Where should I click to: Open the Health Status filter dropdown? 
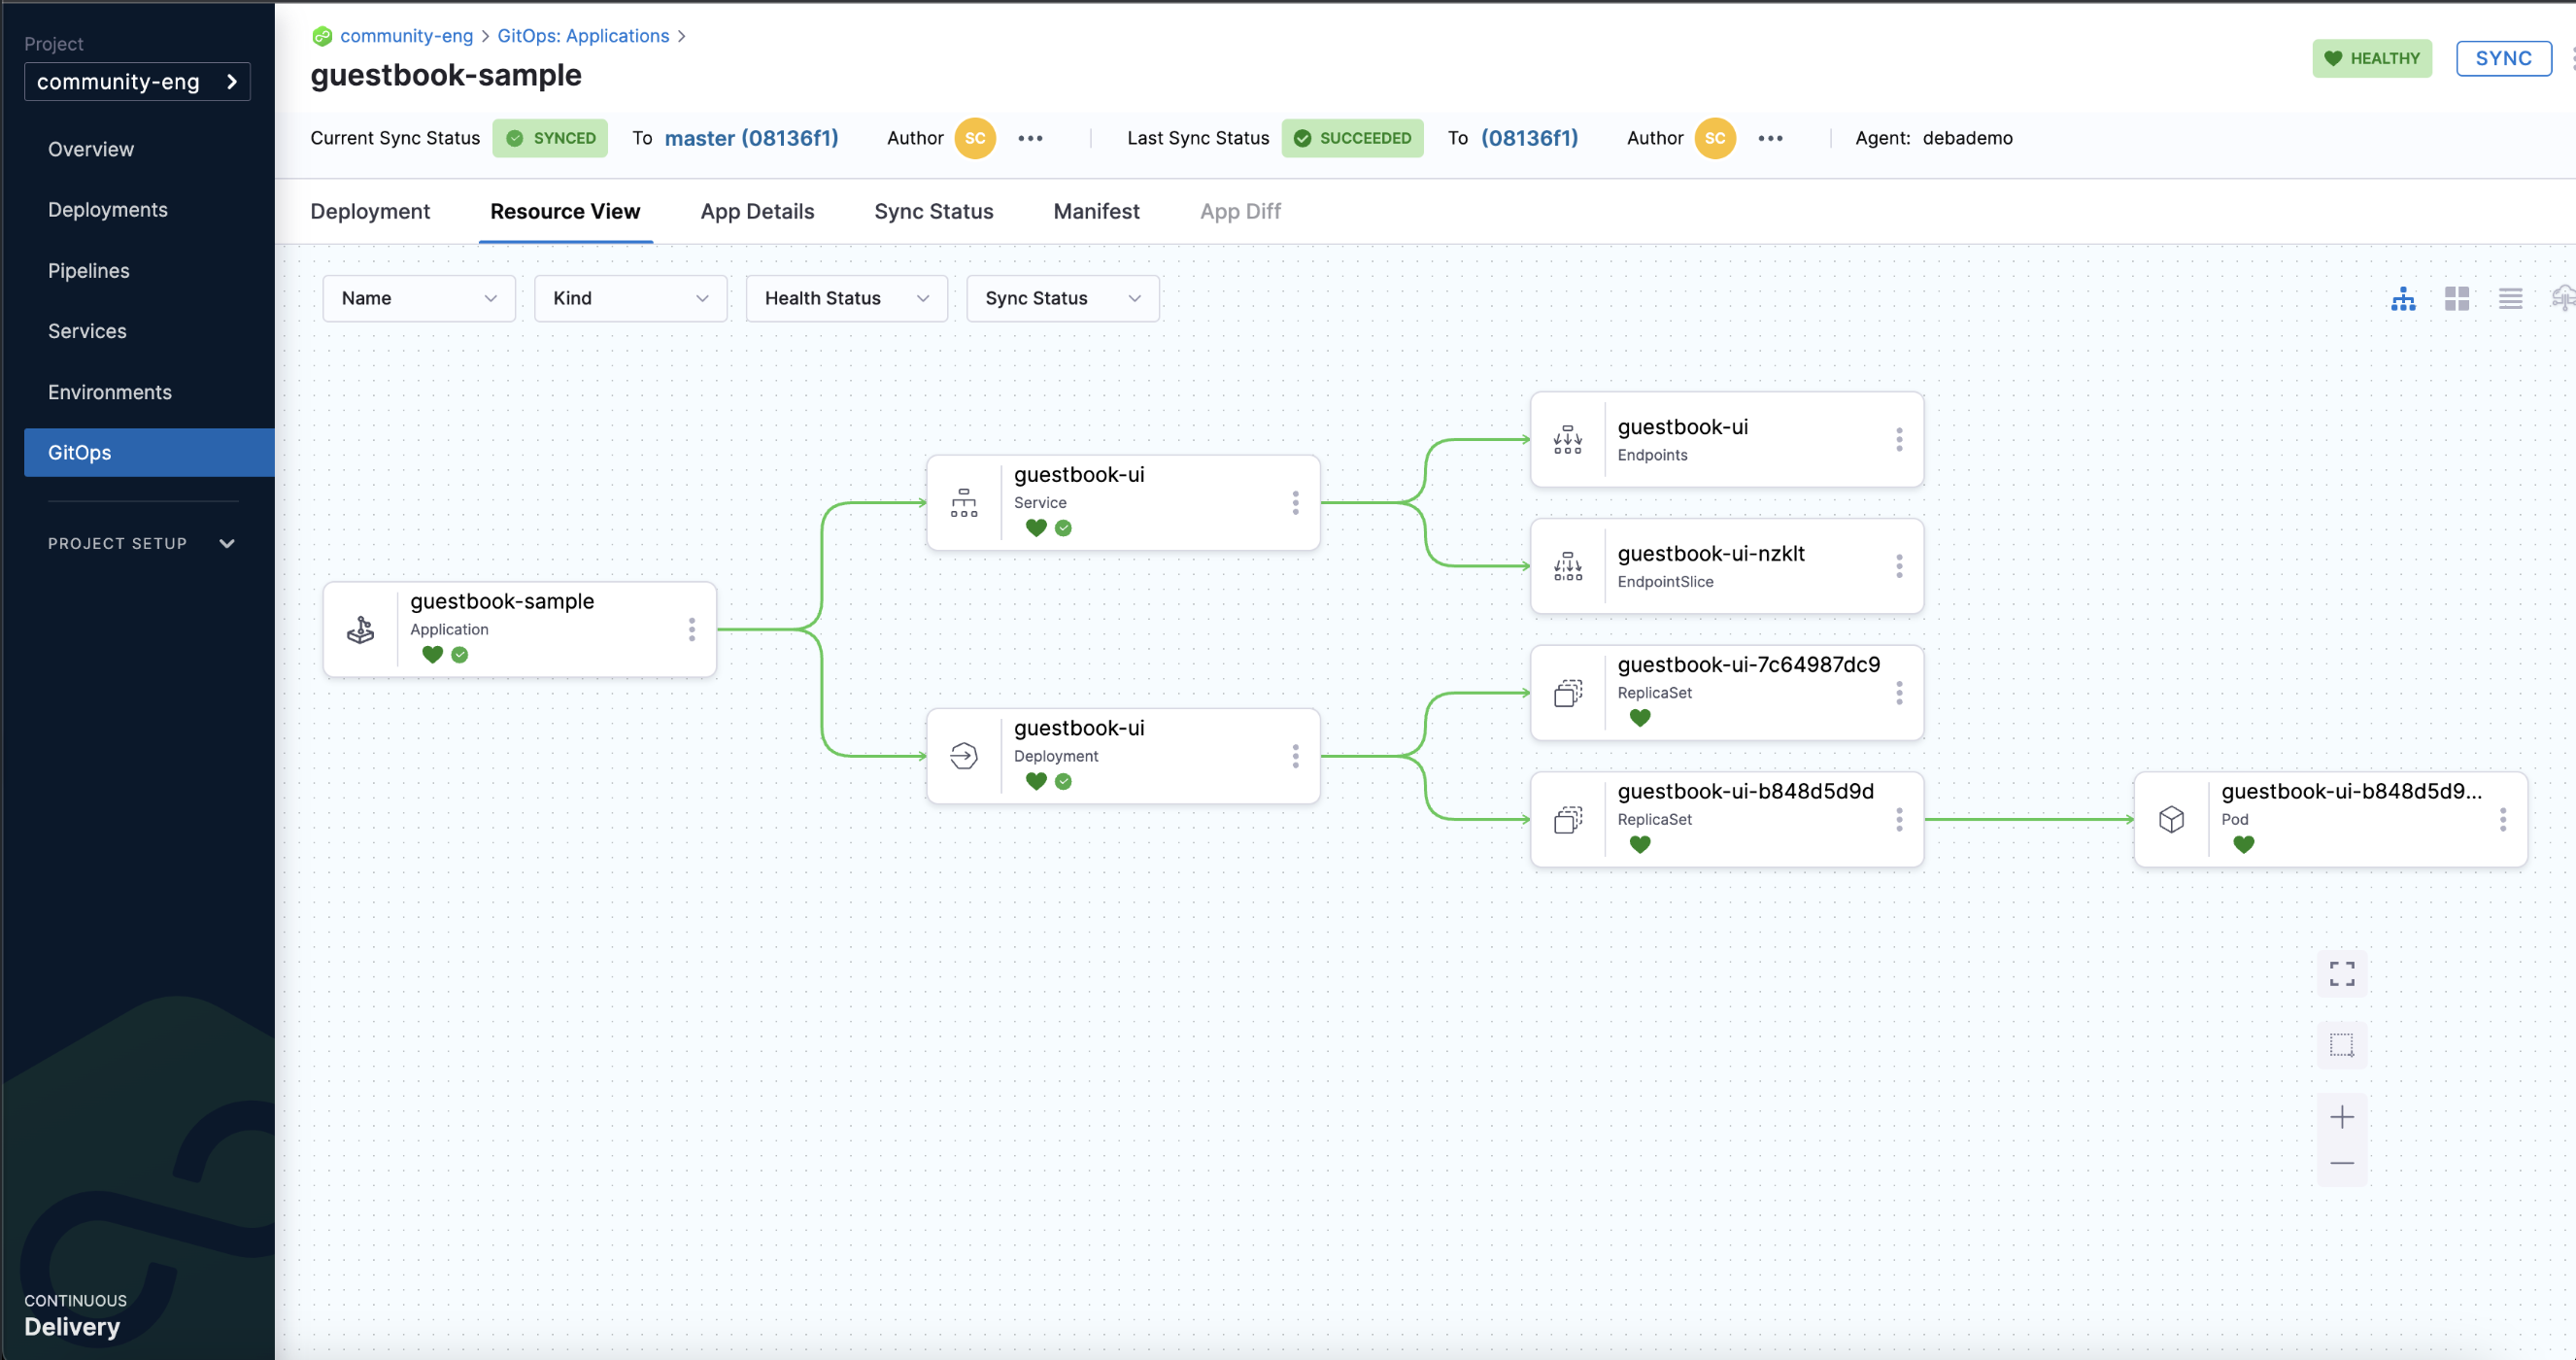[x=846, y=298]
